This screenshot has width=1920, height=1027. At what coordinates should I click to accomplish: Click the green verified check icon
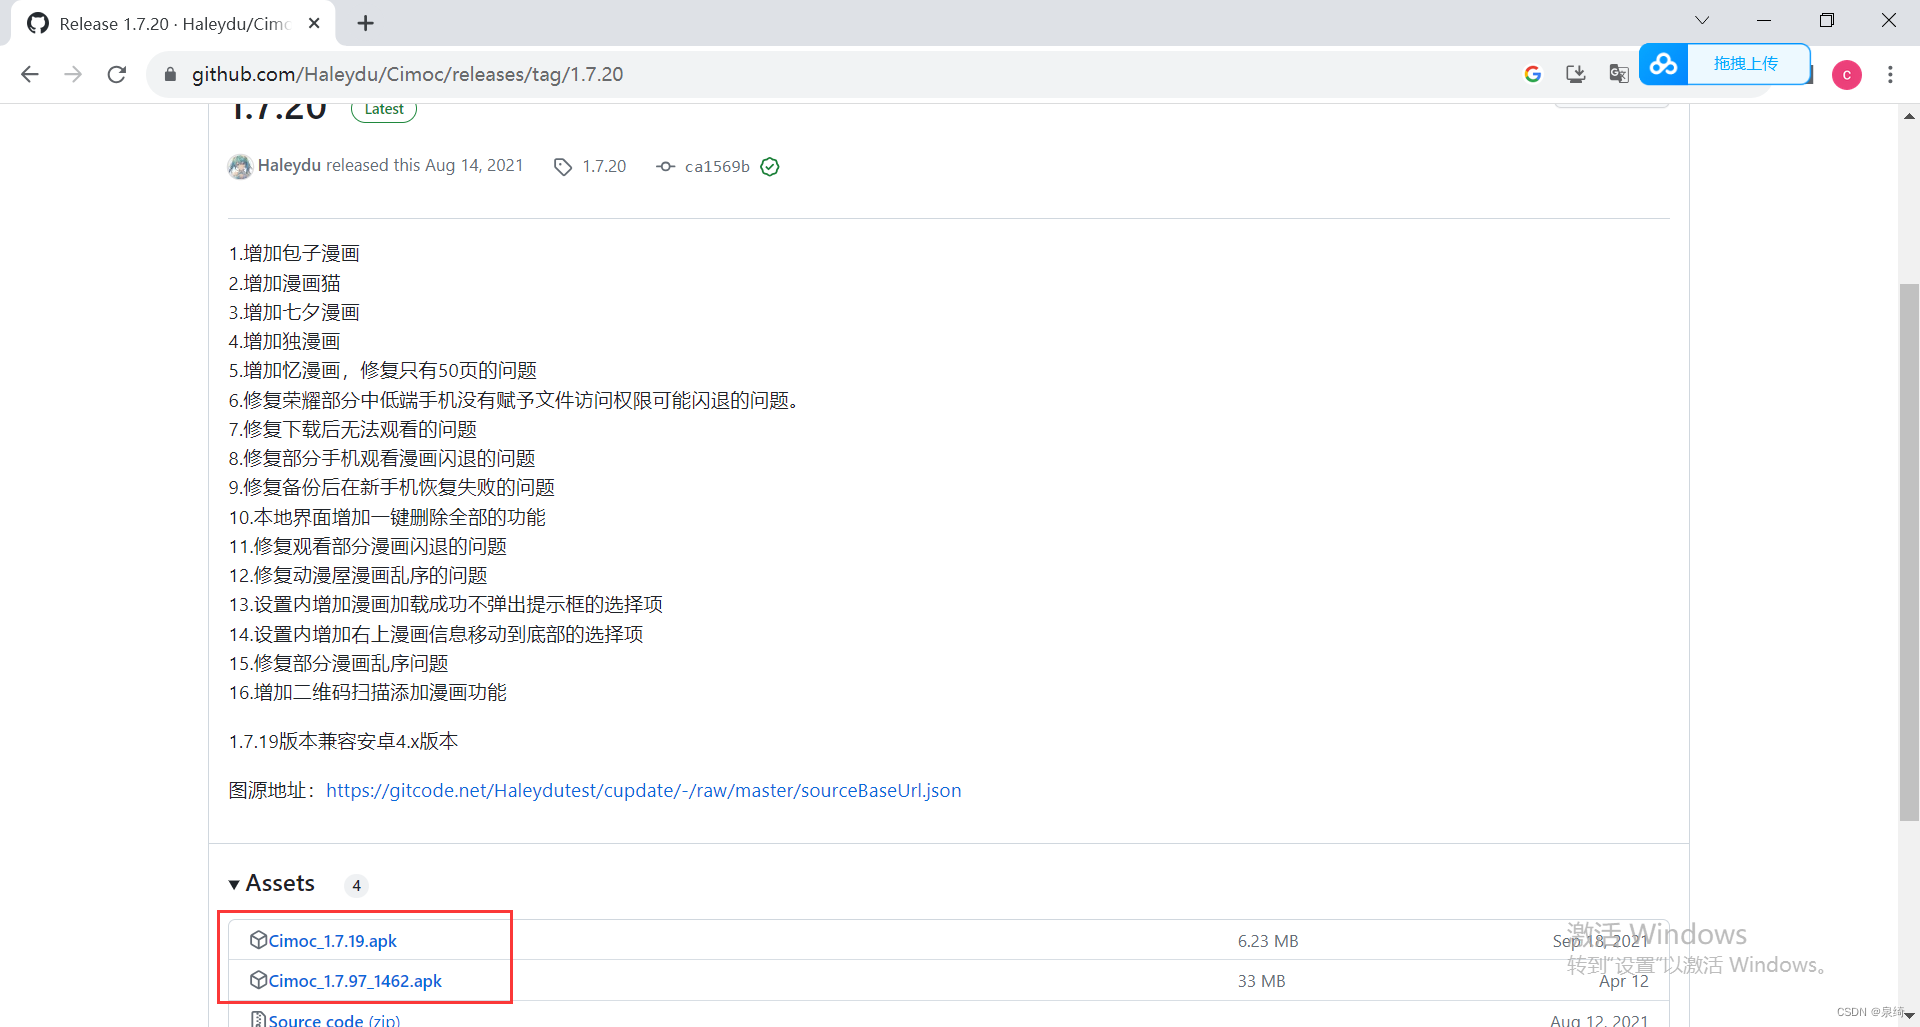[769, 167]
